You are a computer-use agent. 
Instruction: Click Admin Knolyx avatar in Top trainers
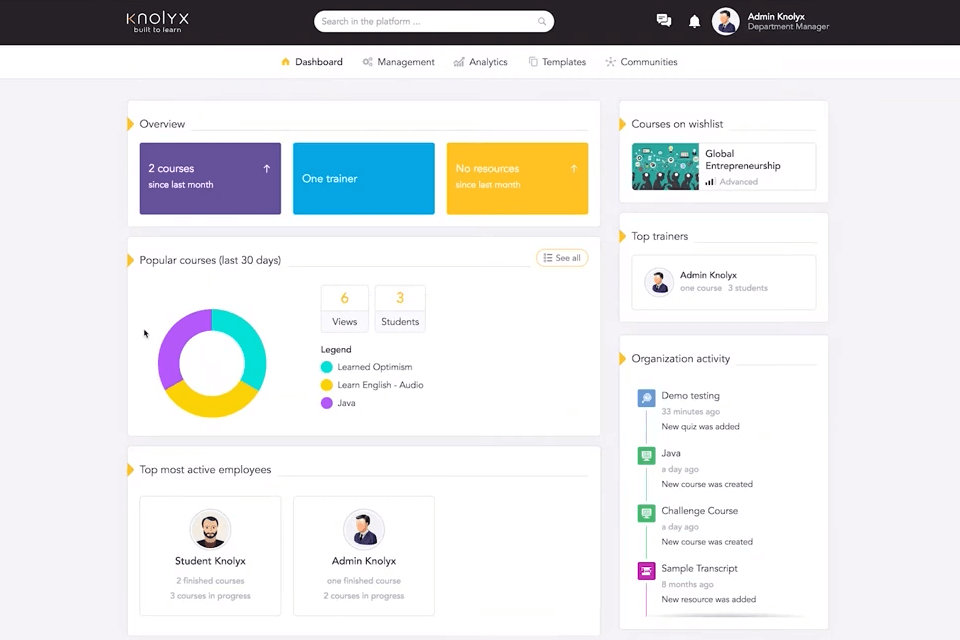click(659, 282)
